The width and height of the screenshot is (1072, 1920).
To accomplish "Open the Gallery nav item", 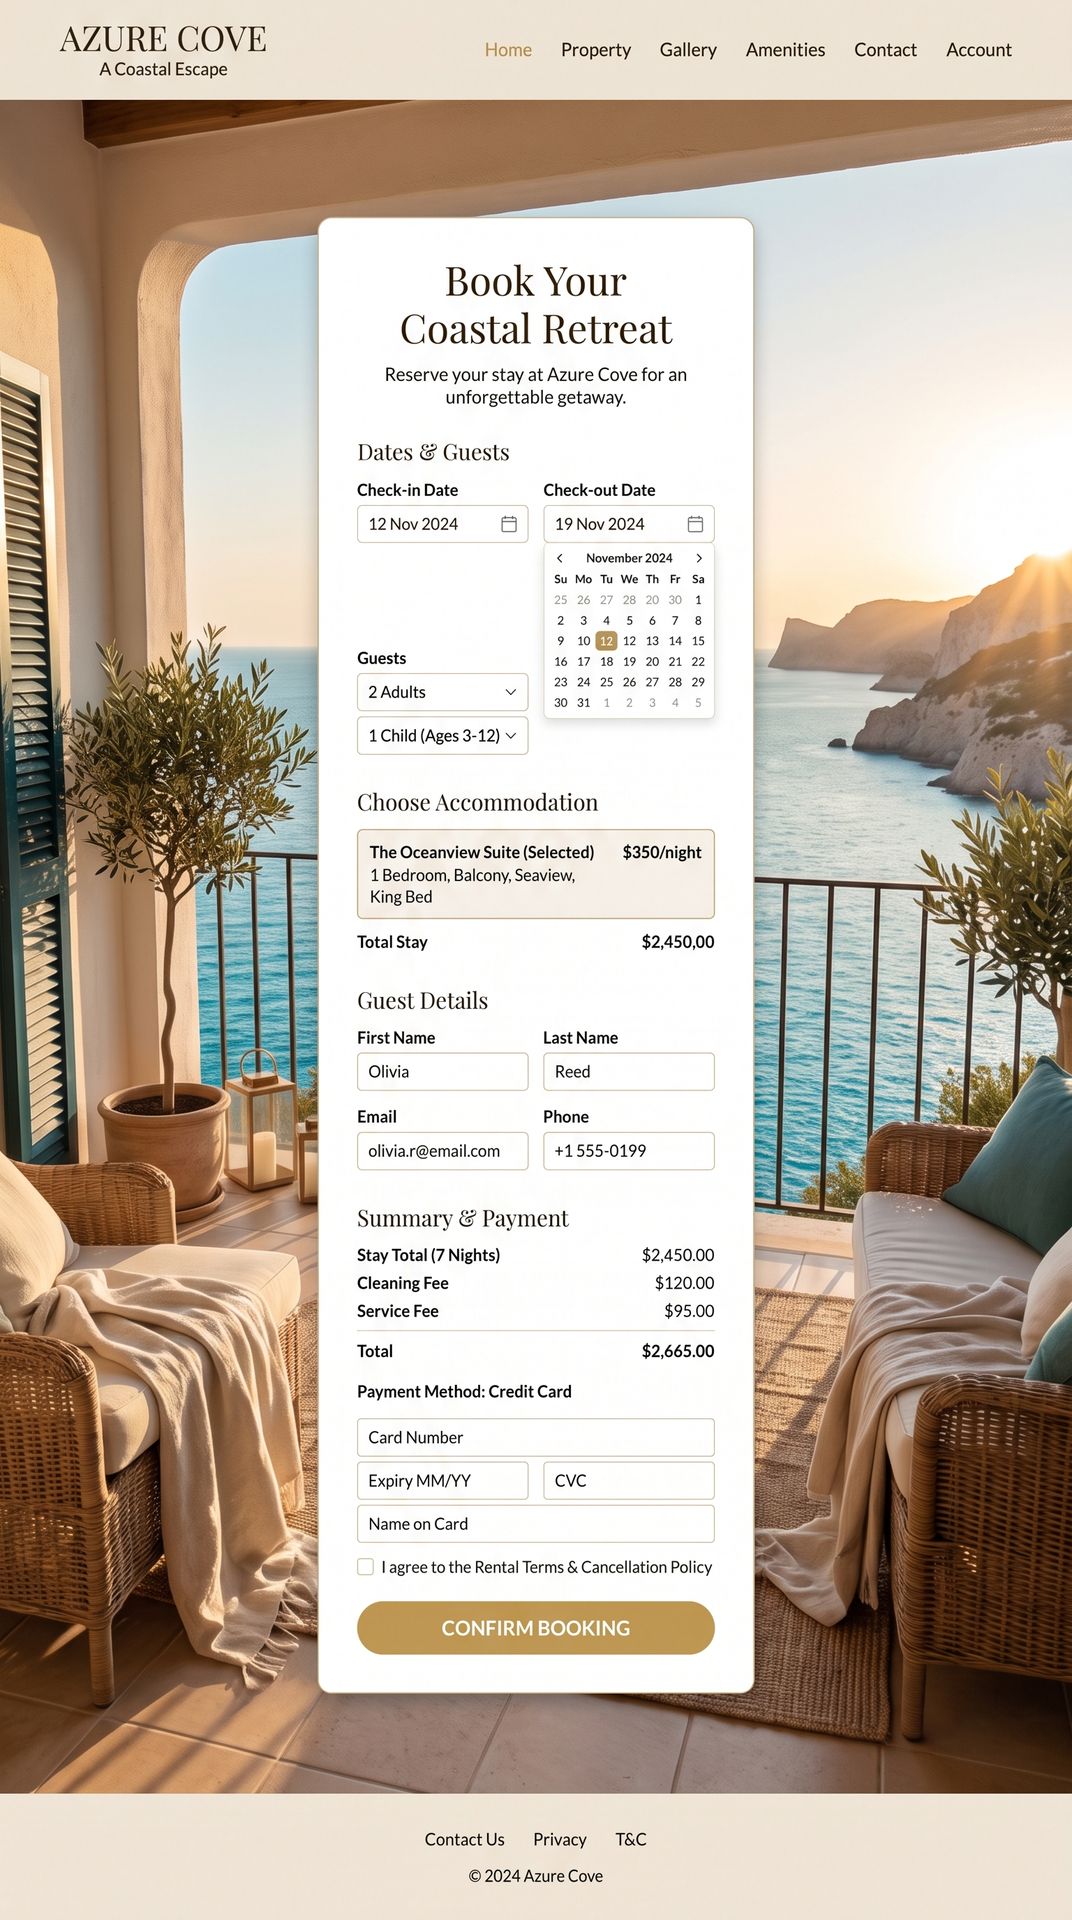I will coord(688,50).
